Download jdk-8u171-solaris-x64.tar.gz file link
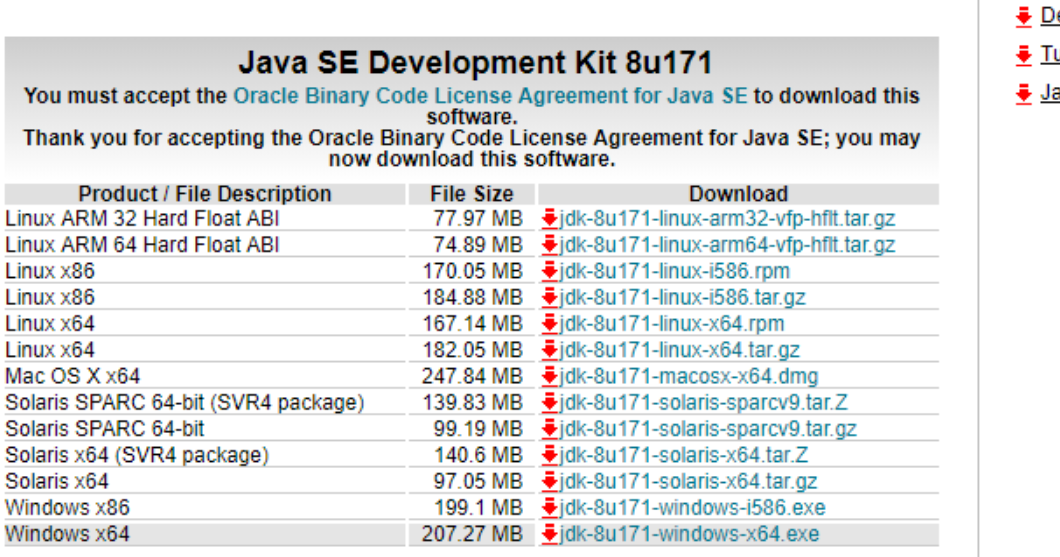This screenshot has width=1060, height=557. [688, 481]
